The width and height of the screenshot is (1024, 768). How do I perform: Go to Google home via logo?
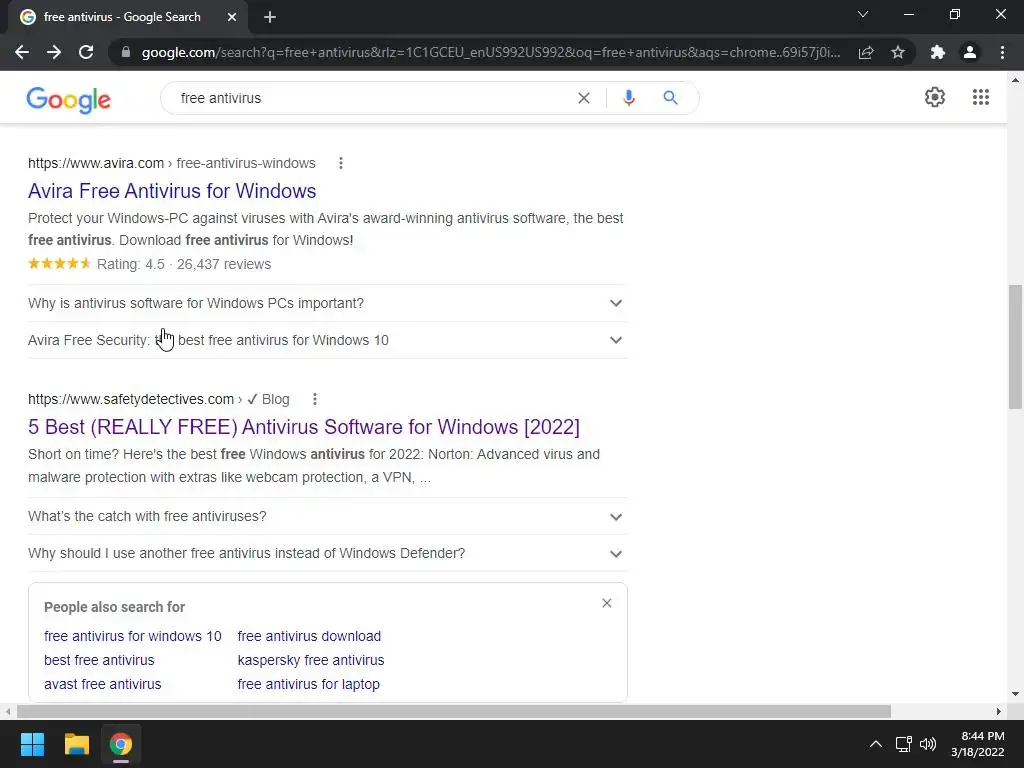69,100
